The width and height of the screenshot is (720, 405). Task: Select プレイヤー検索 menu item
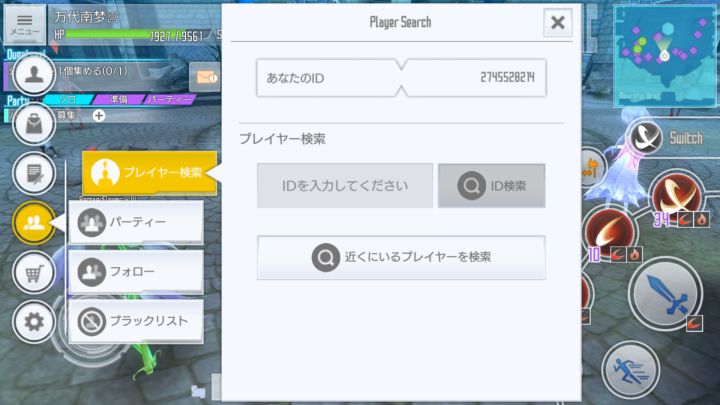coord(150,173)
